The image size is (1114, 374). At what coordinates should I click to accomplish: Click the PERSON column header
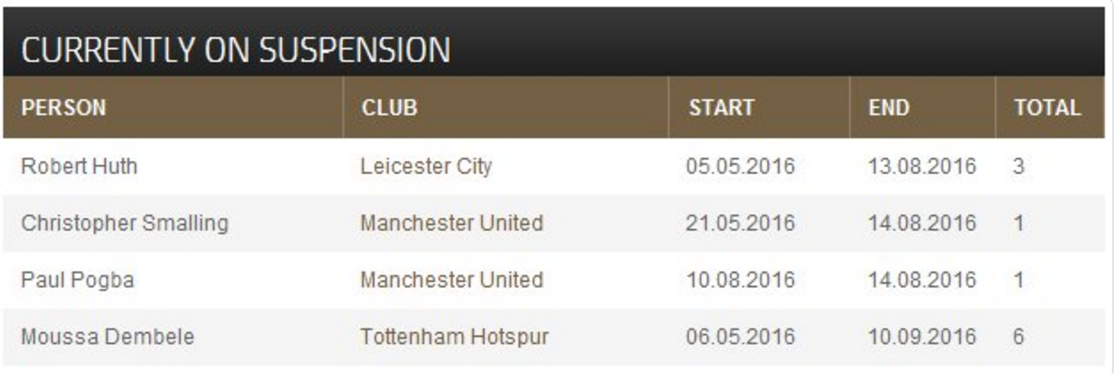coord(63,107)
